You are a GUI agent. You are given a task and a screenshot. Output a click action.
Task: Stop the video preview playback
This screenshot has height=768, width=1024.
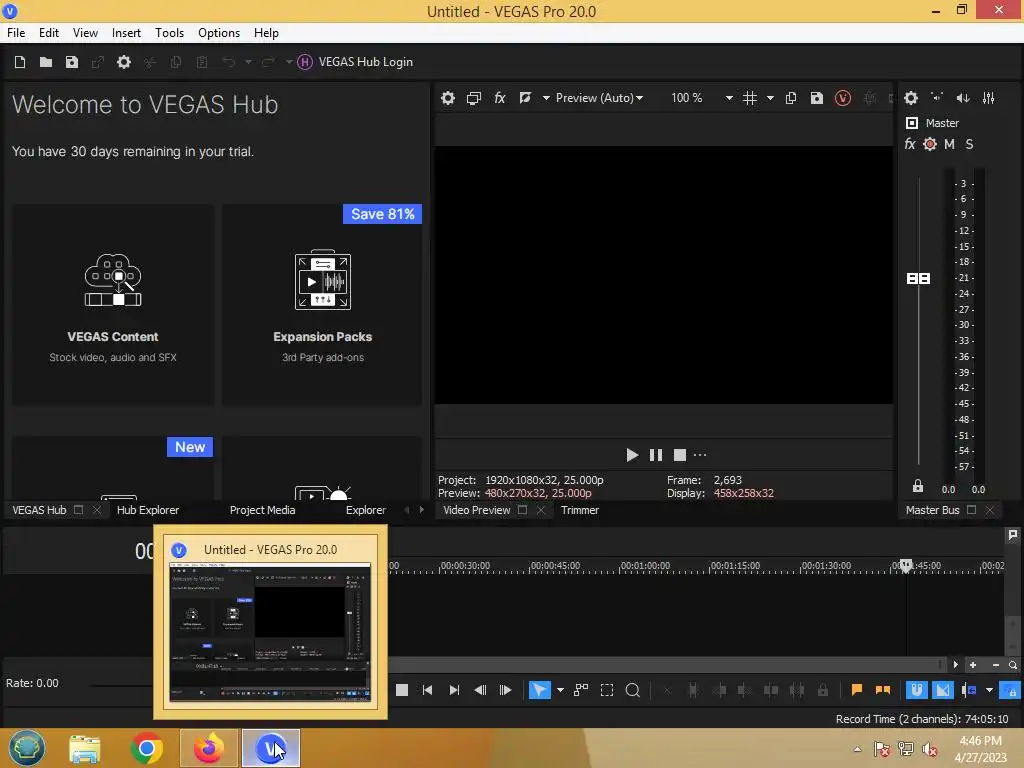coord(680,455)
